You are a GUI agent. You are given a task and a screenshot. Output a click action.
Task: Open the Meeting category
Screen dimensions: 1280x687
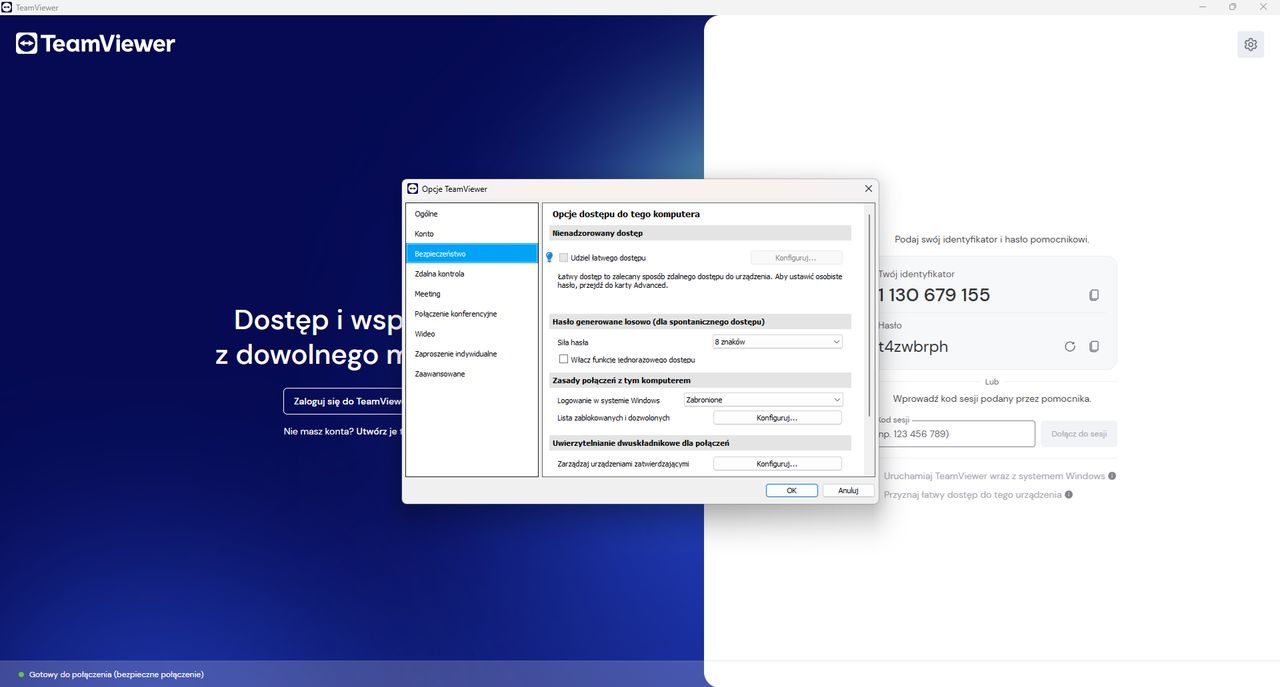coord(472,294)
